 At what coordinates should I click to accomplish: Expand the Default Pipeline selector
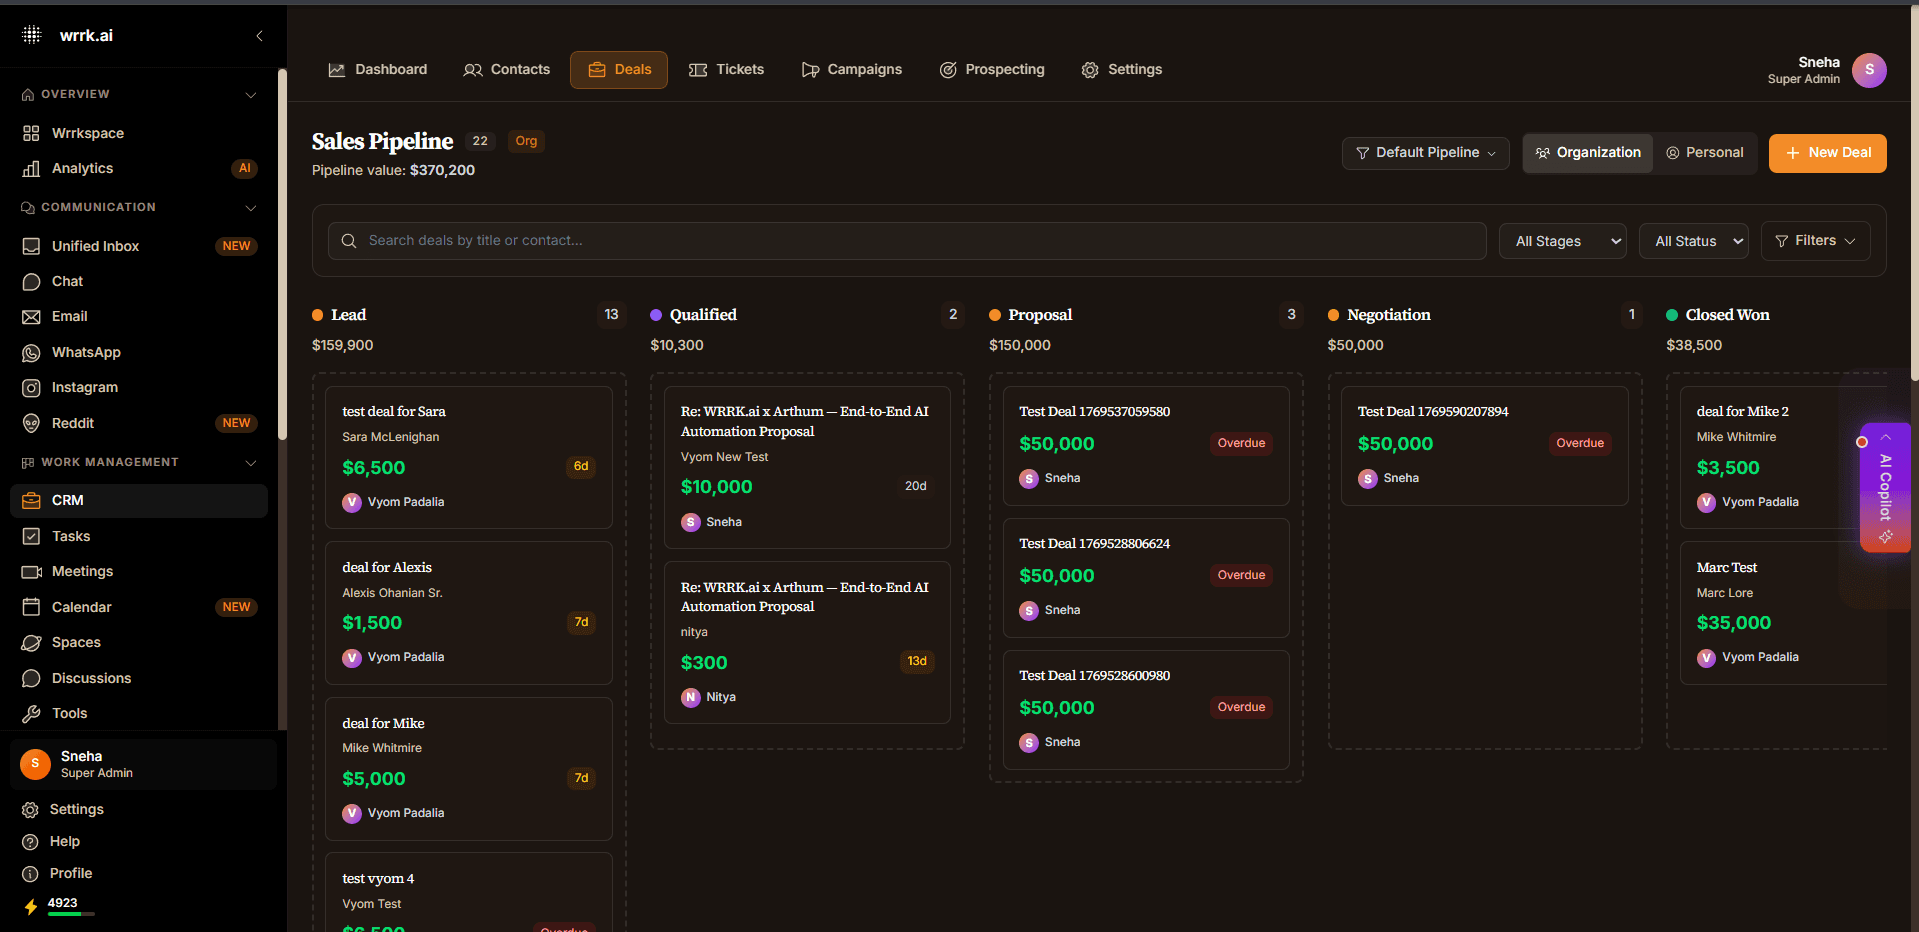[x=1425, y=152]
